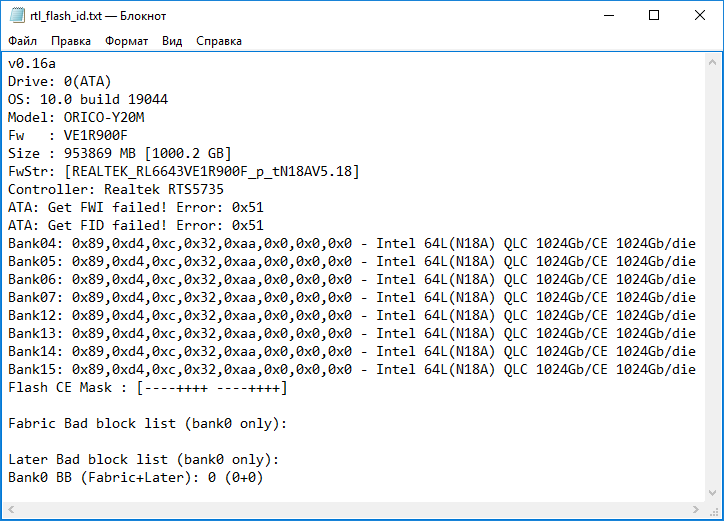Open the Формат menu

coord(127,41)
